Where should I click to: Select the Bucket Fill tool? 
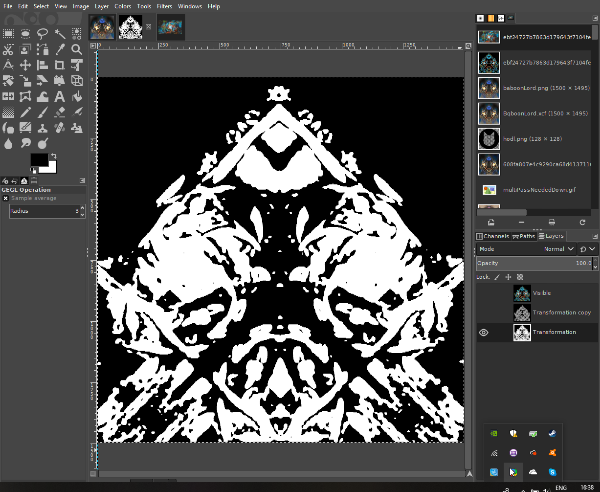click(x=77, y=96)
